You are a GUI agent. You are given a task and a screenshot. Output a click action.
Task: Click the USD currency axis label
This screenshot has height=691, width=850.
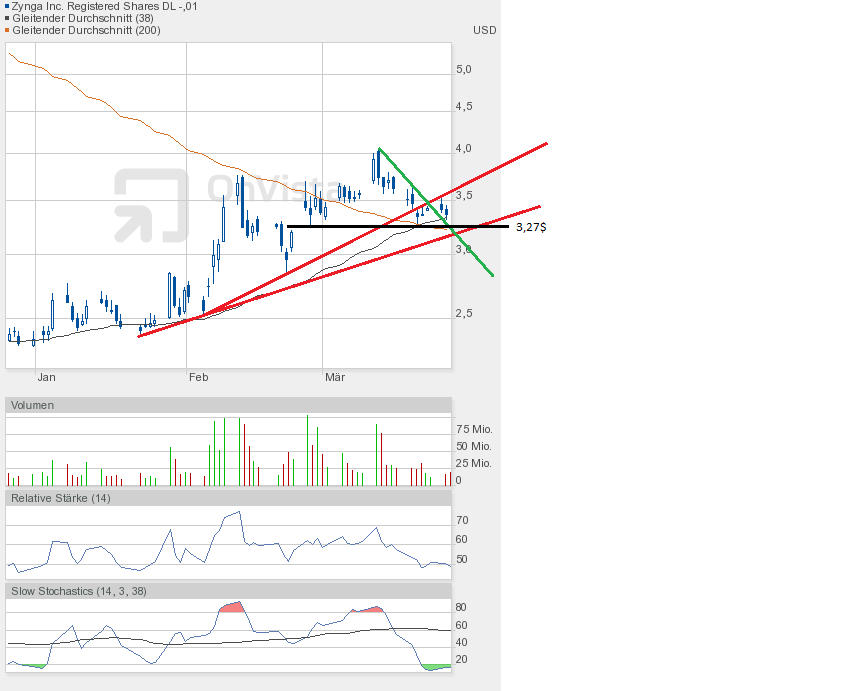coord(484,30)
